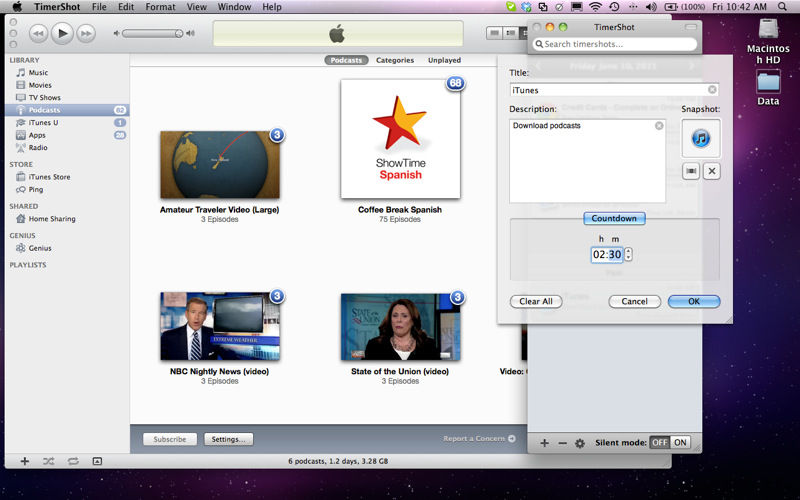
Task: Adjust the iTunes volume slider
Action: [x=153, y=34]
